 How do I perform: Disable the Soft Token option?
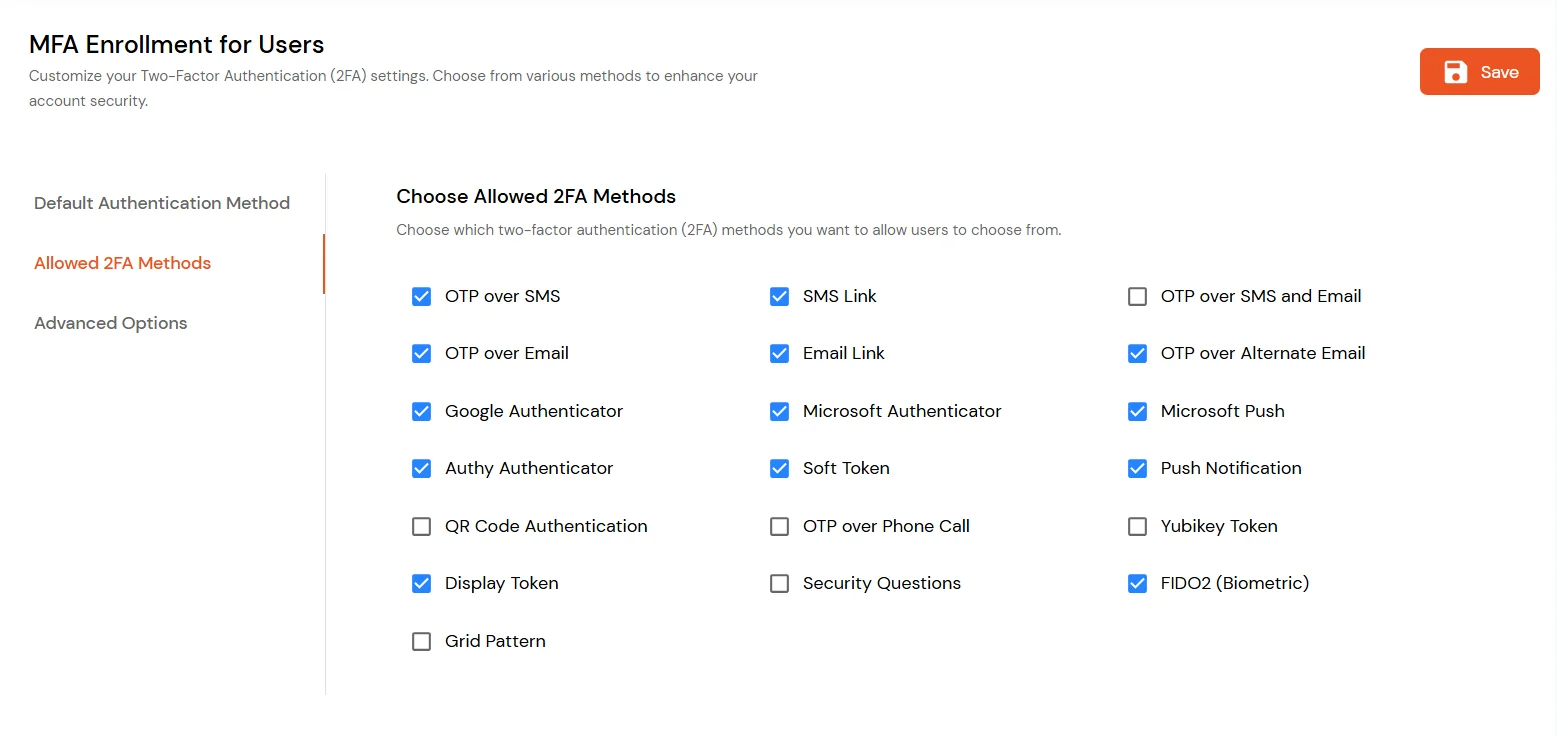click(779, 468)
